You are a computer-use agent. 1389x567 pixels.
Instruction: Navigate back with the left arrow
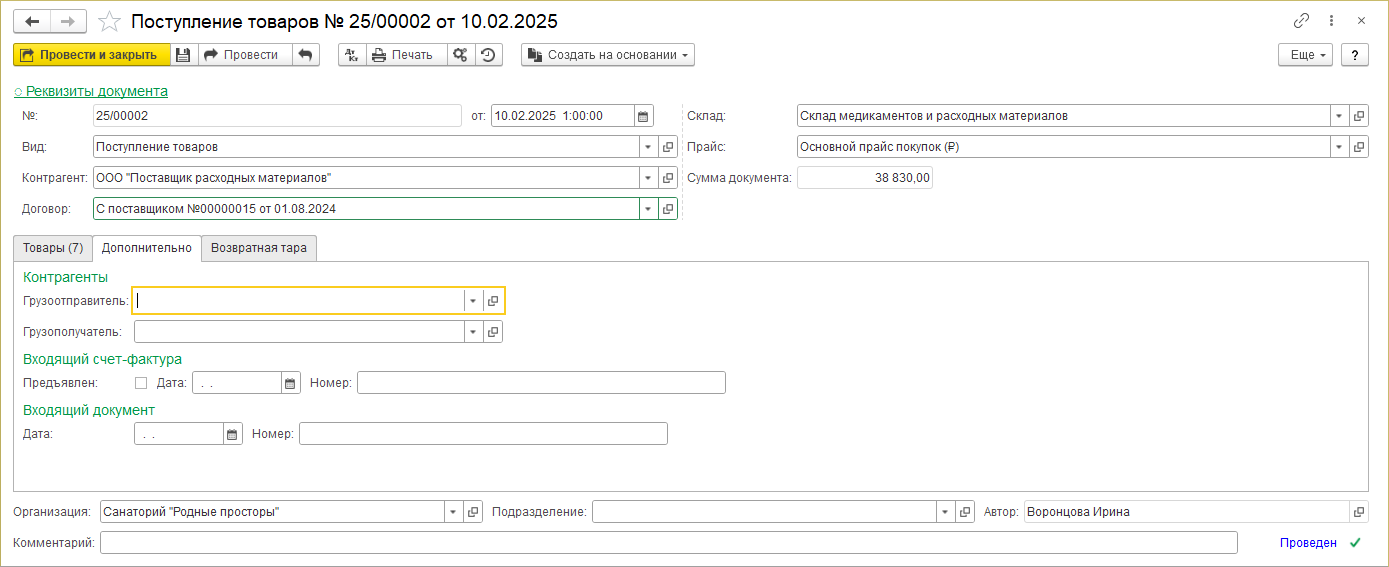[32, 21]
